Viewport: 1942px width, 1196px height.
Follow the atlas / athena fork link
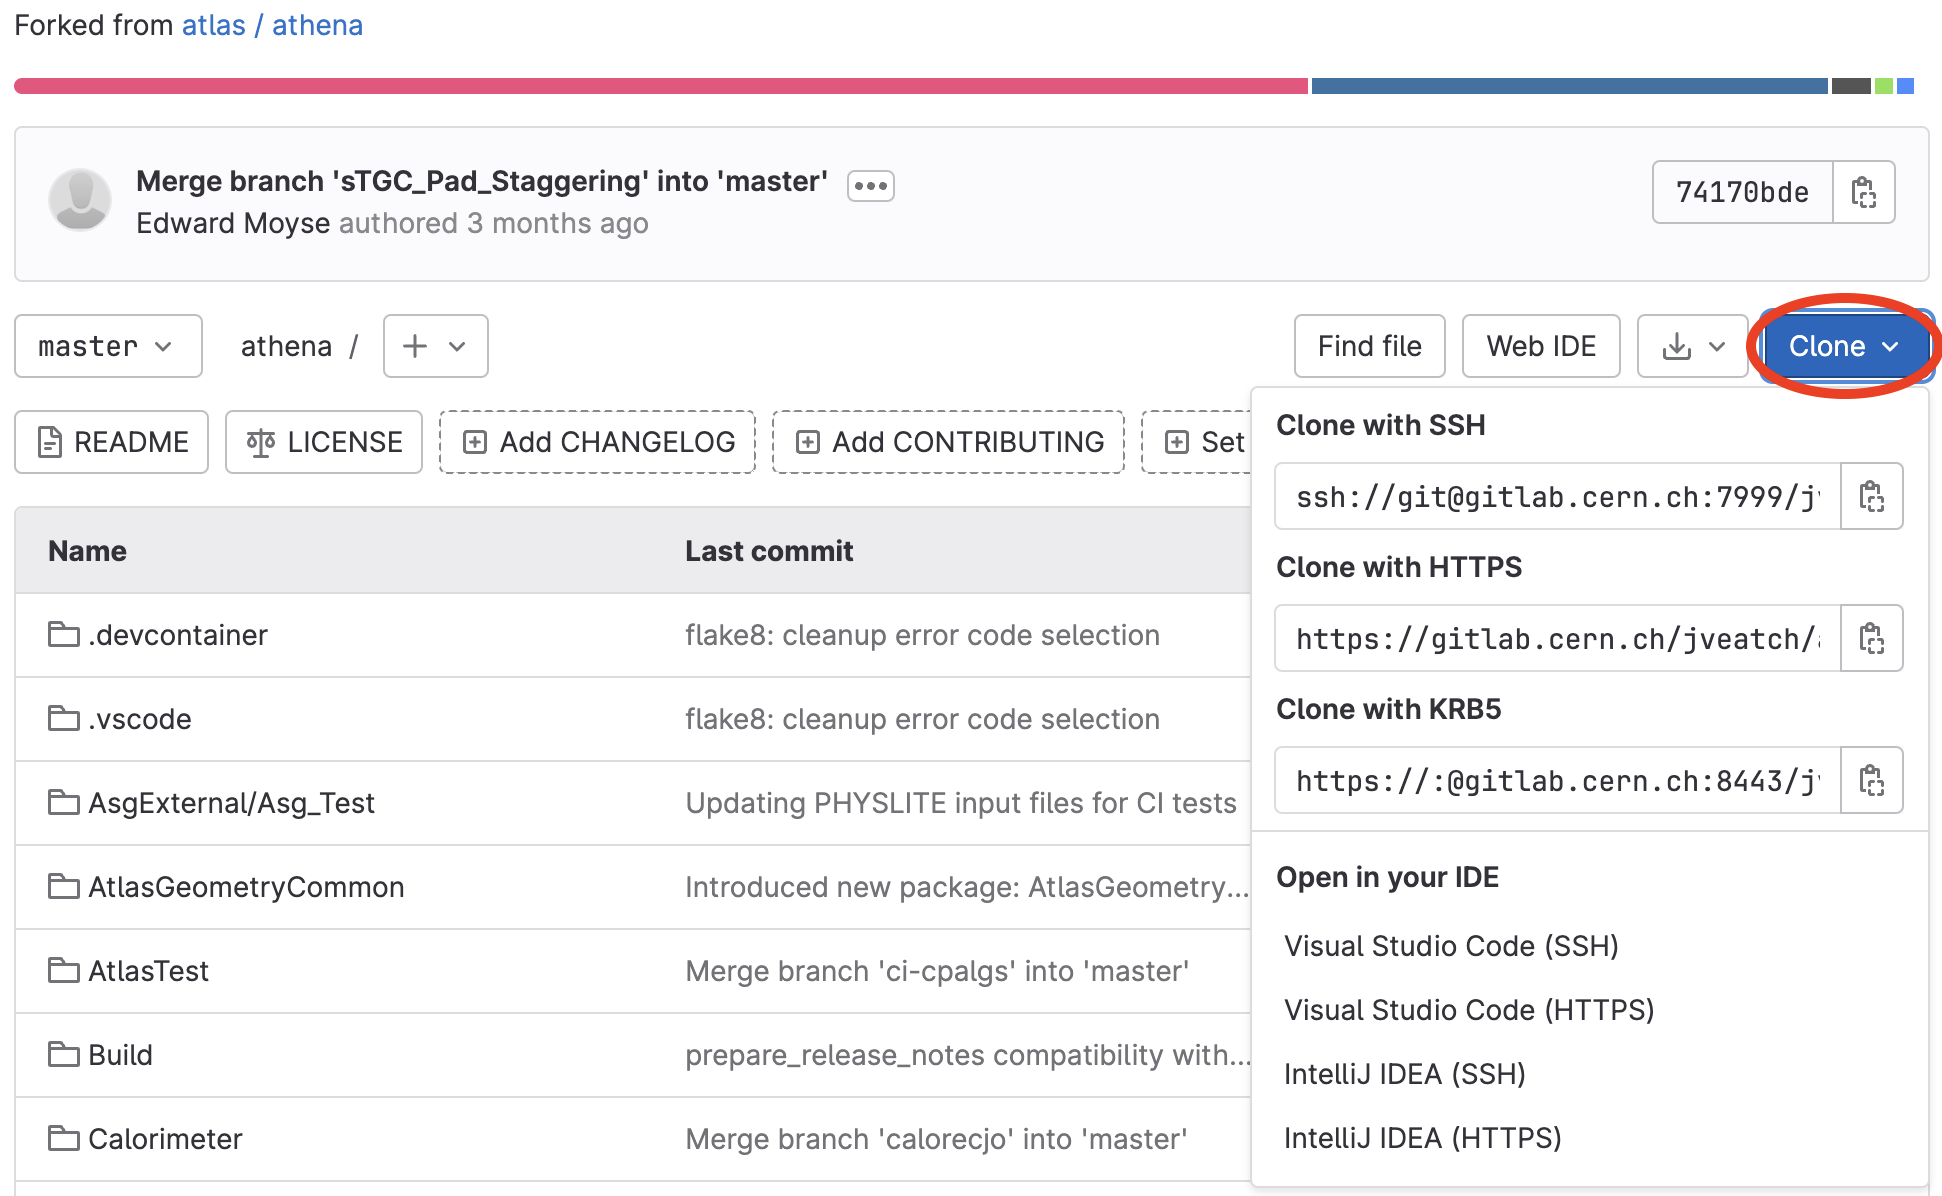tap(272, 25)
